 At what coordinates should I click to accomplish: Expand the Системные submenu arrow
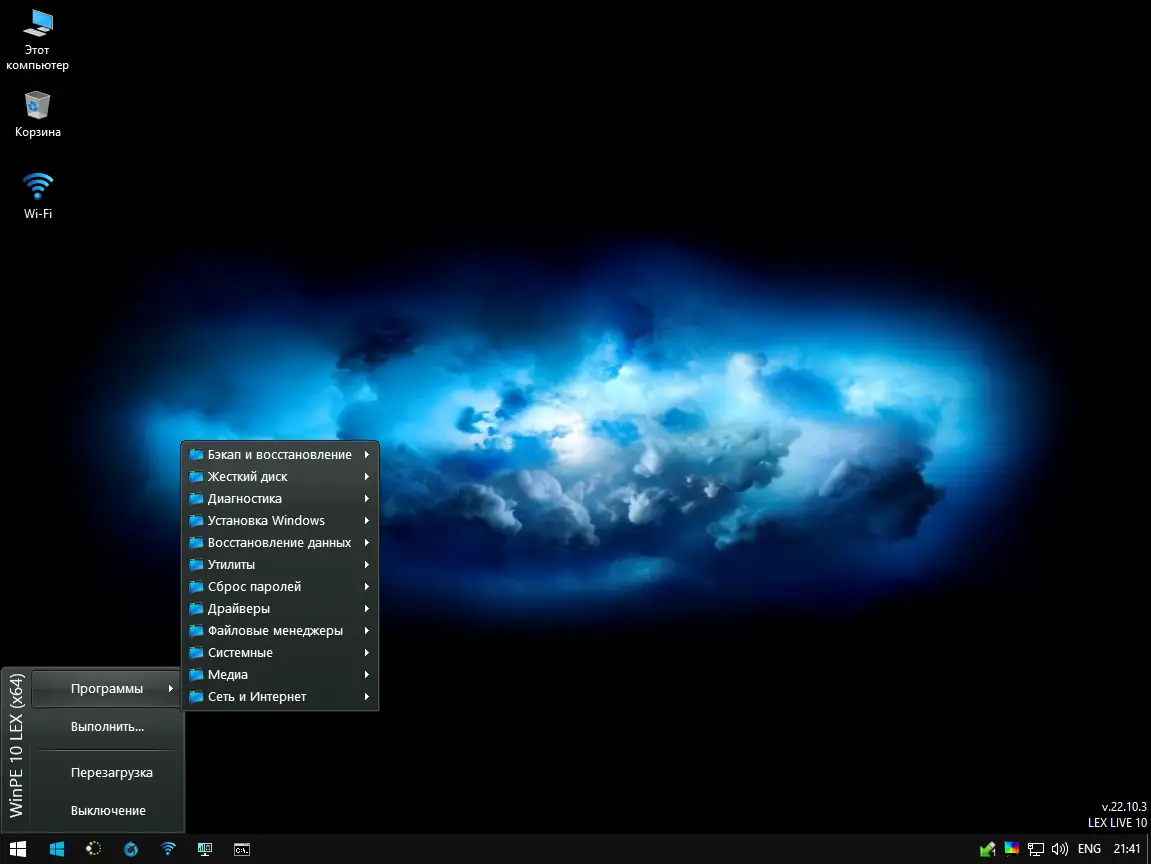click(x=366, y=653)
